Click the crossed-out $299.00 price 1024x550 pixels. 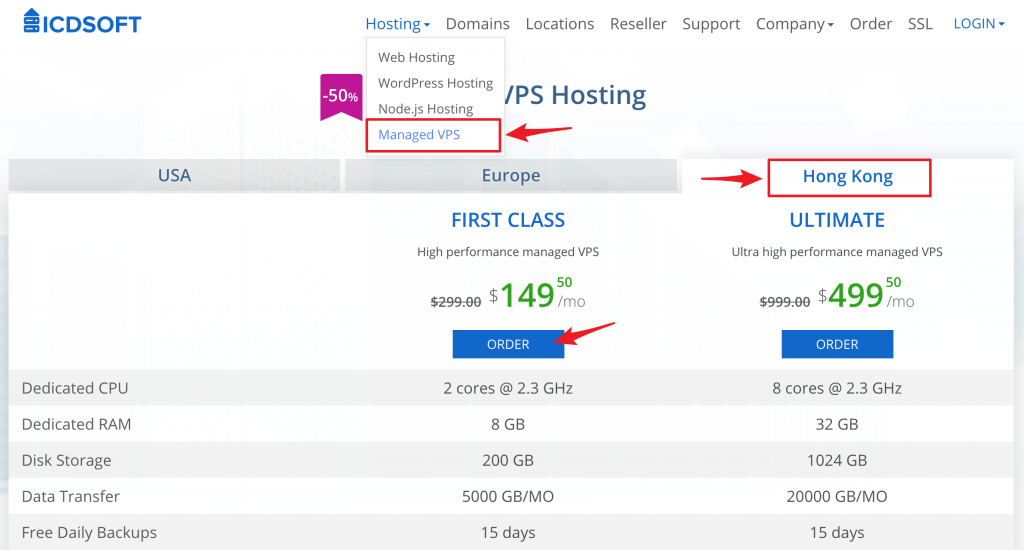click(456, 302)
